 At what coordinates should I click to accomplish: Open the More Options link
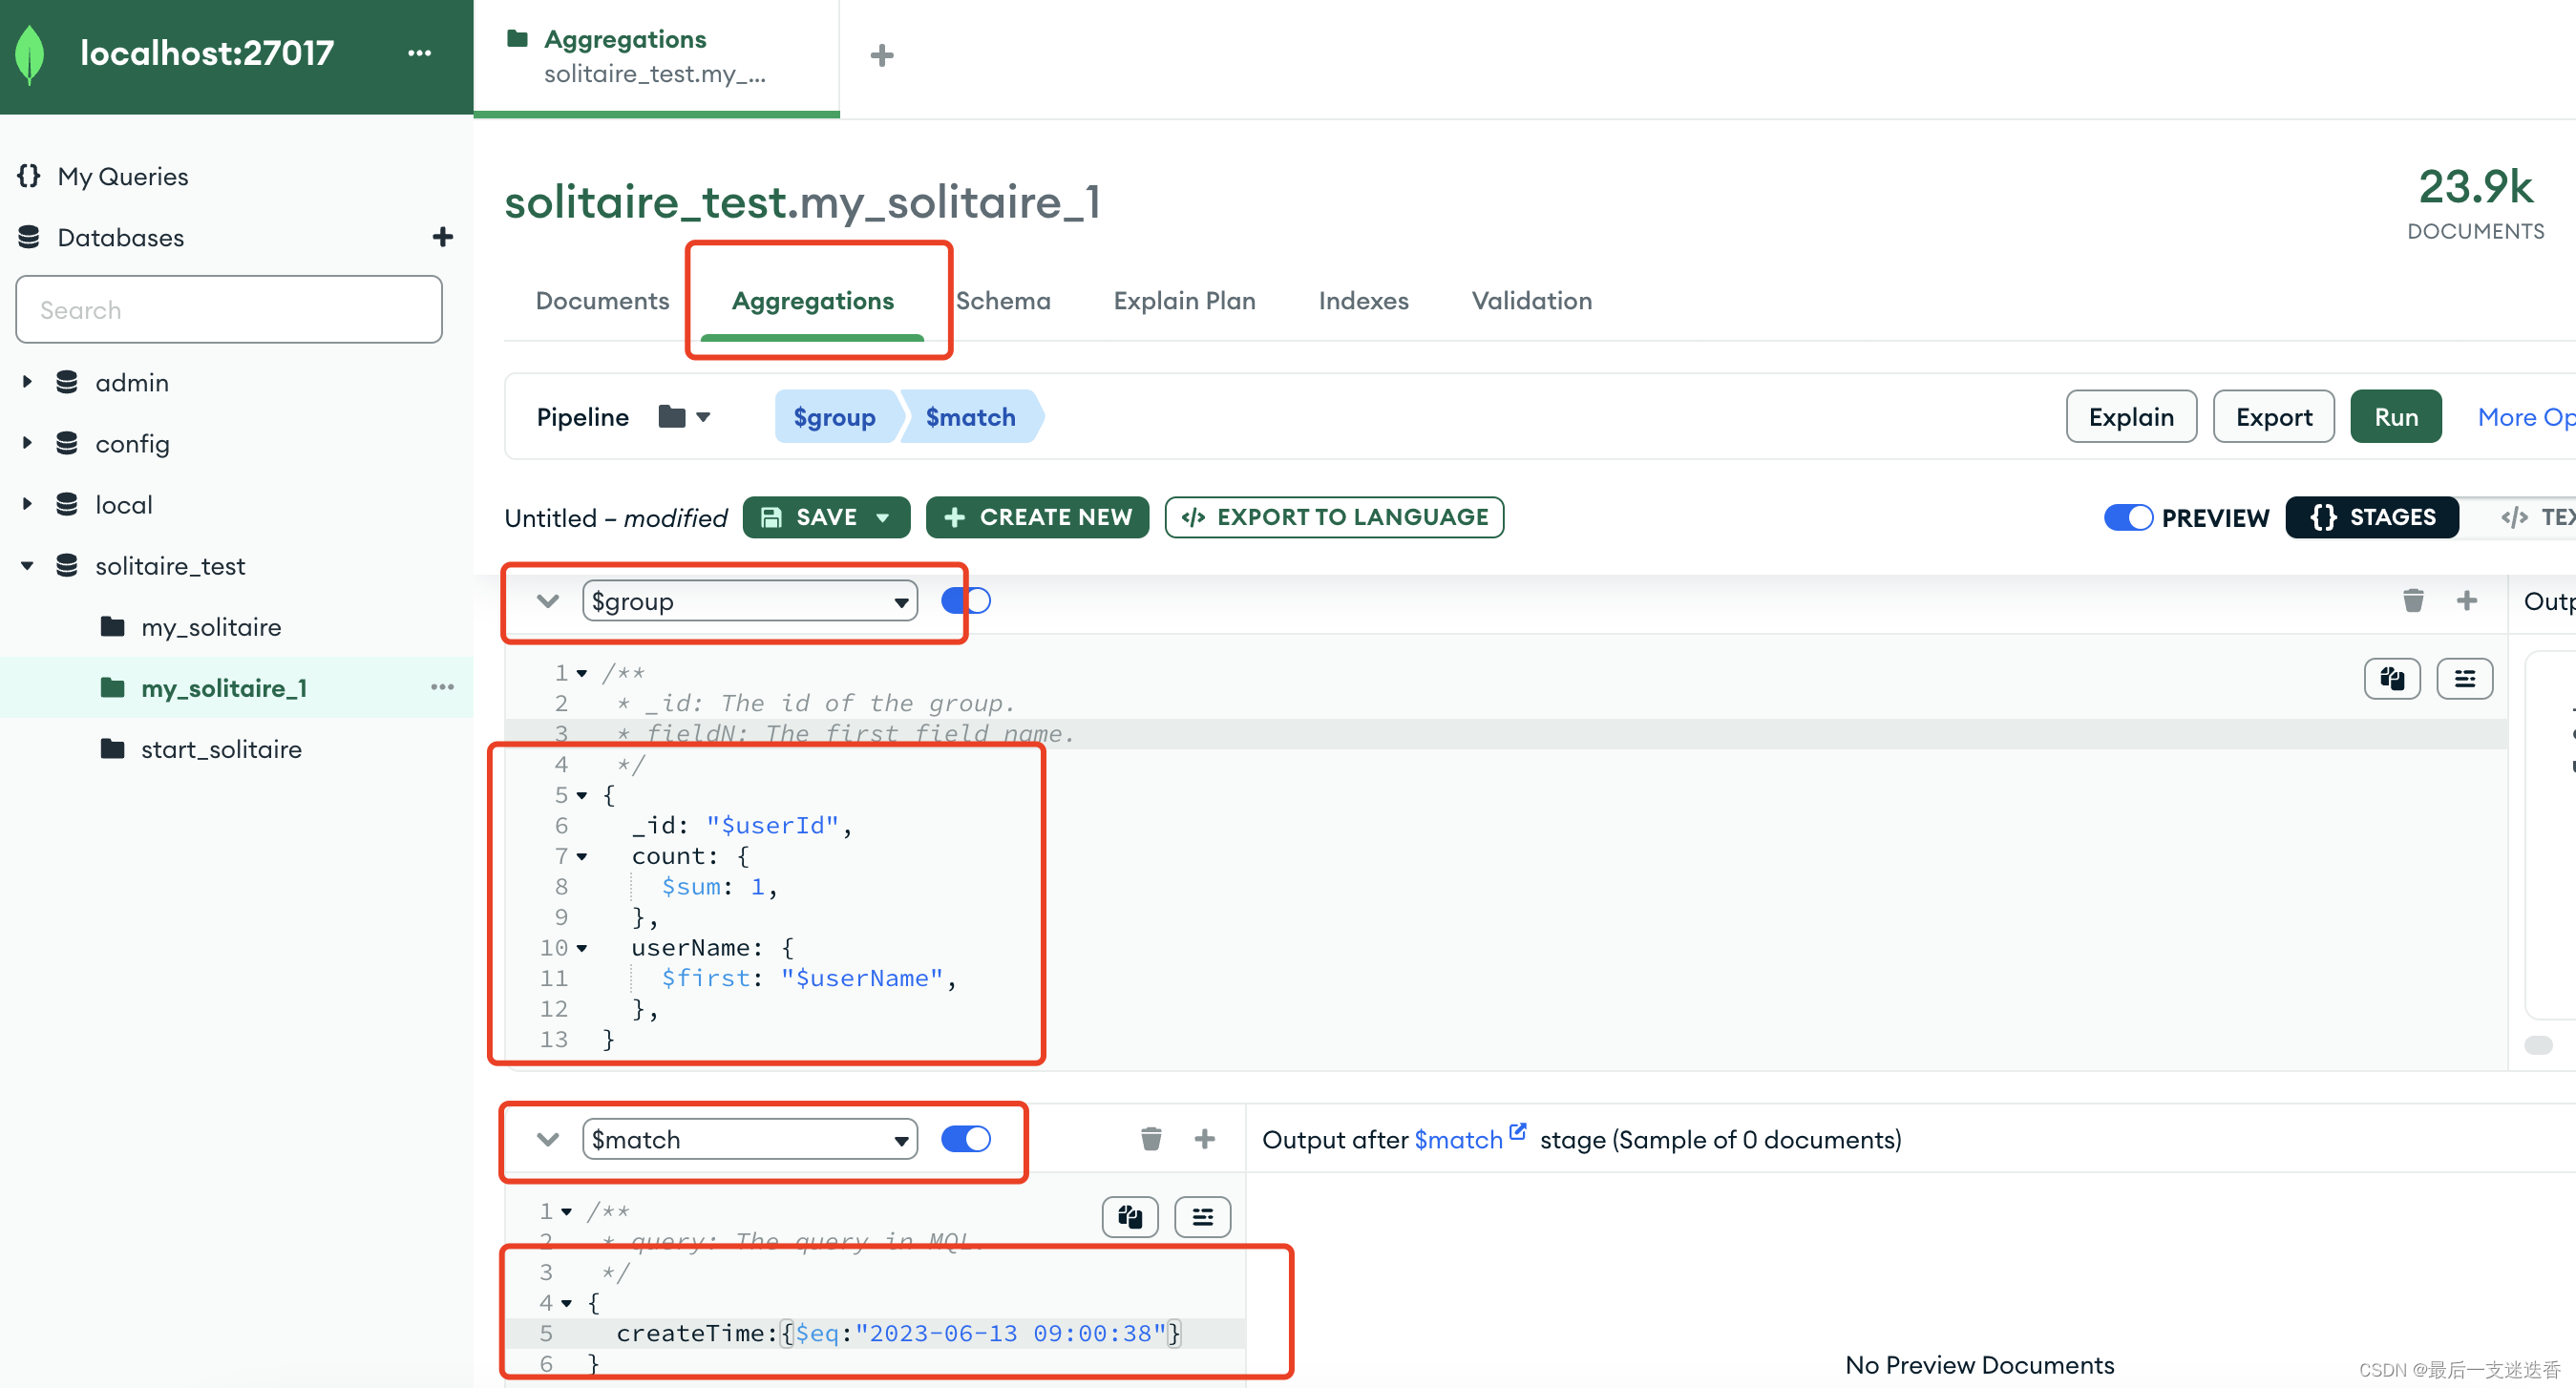pyautogui.click(x=2525, y=417)
